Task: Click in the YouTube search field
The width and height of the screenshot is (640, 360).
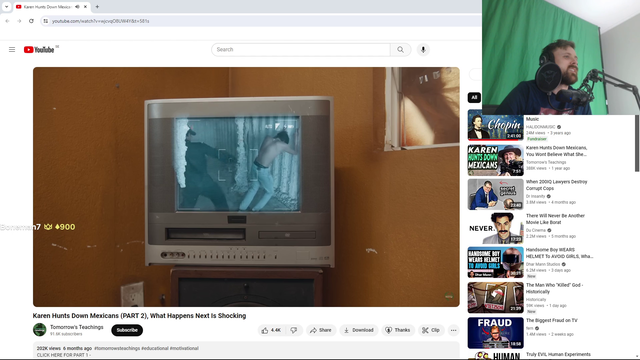Action: pos(301,49)
